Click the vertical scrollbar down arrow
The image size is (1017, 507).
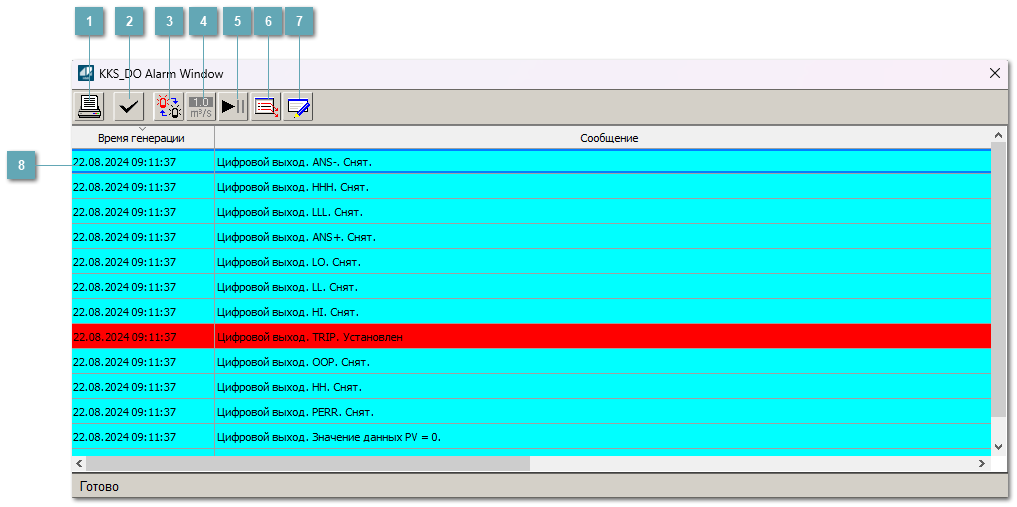click(998, 446)
